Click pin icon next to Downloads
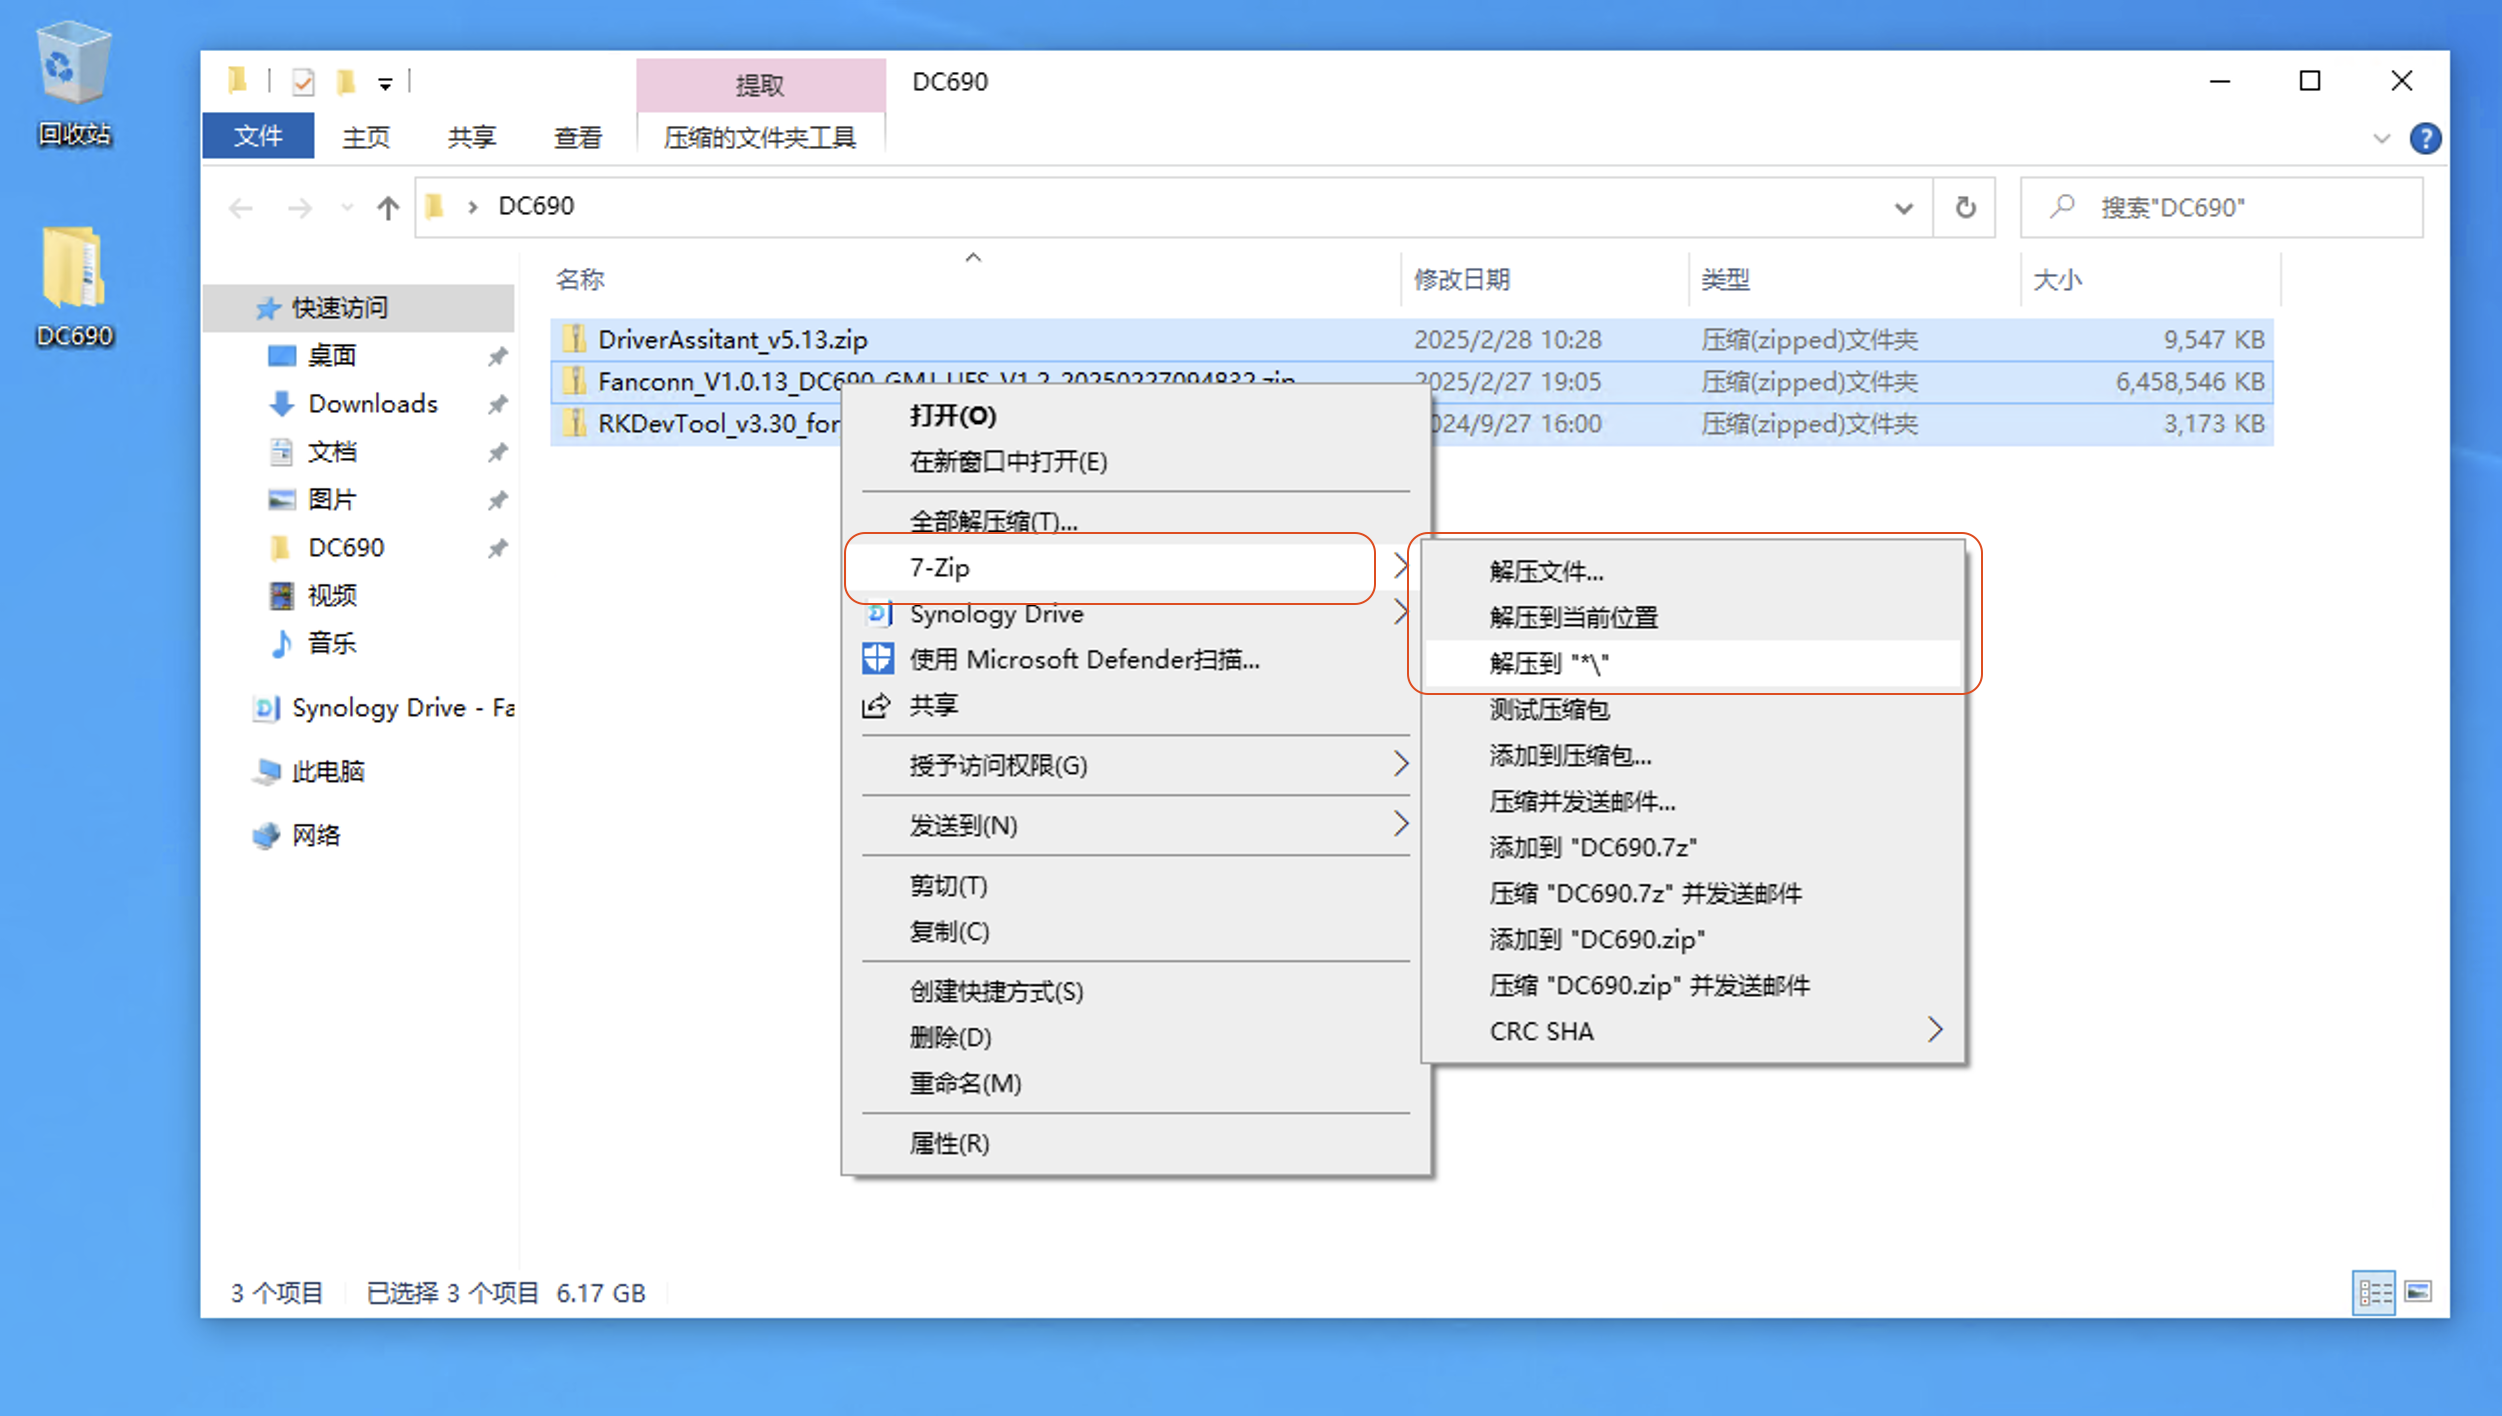Image resolution: width=2502 pixels, height=1416 pixels. click(x=497, y=404)
